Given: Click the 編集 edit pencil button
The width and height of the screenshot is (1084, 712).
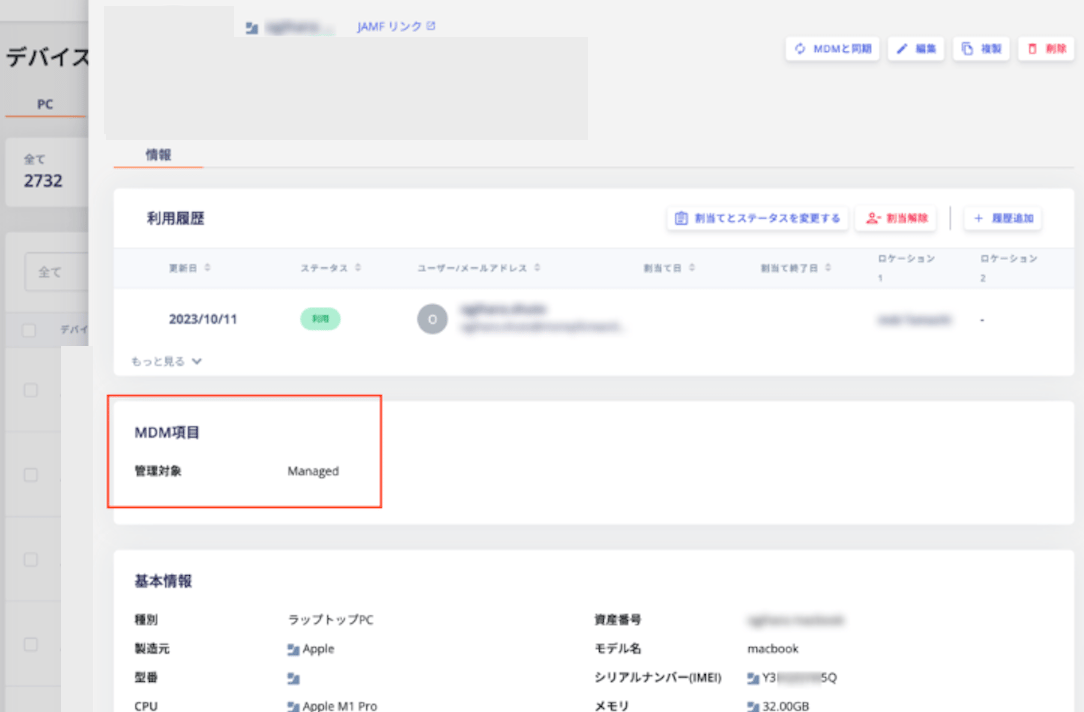Looking at the screenshot, I should pyautogui.click(x=916, y=48).
